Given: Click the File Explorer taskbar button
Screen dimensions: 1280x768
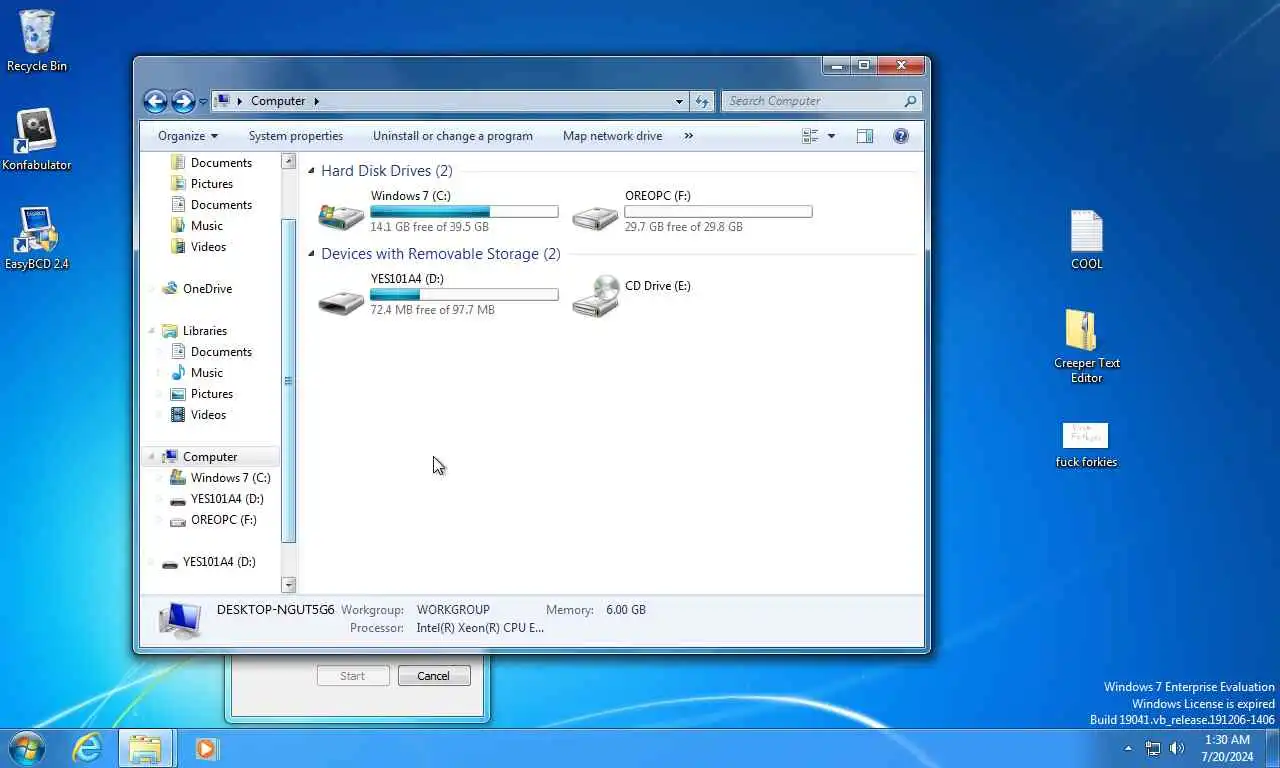Looking at the screenshot, I should [x=146, y=748].
